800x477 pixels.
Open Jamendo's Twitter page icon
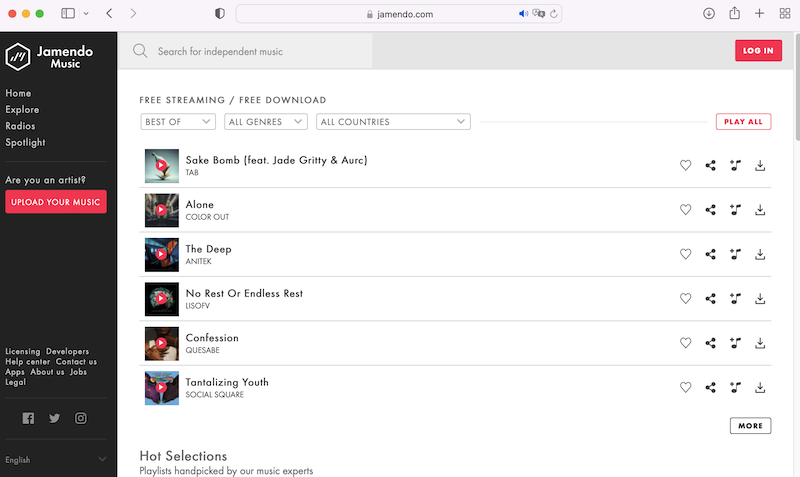54,418
